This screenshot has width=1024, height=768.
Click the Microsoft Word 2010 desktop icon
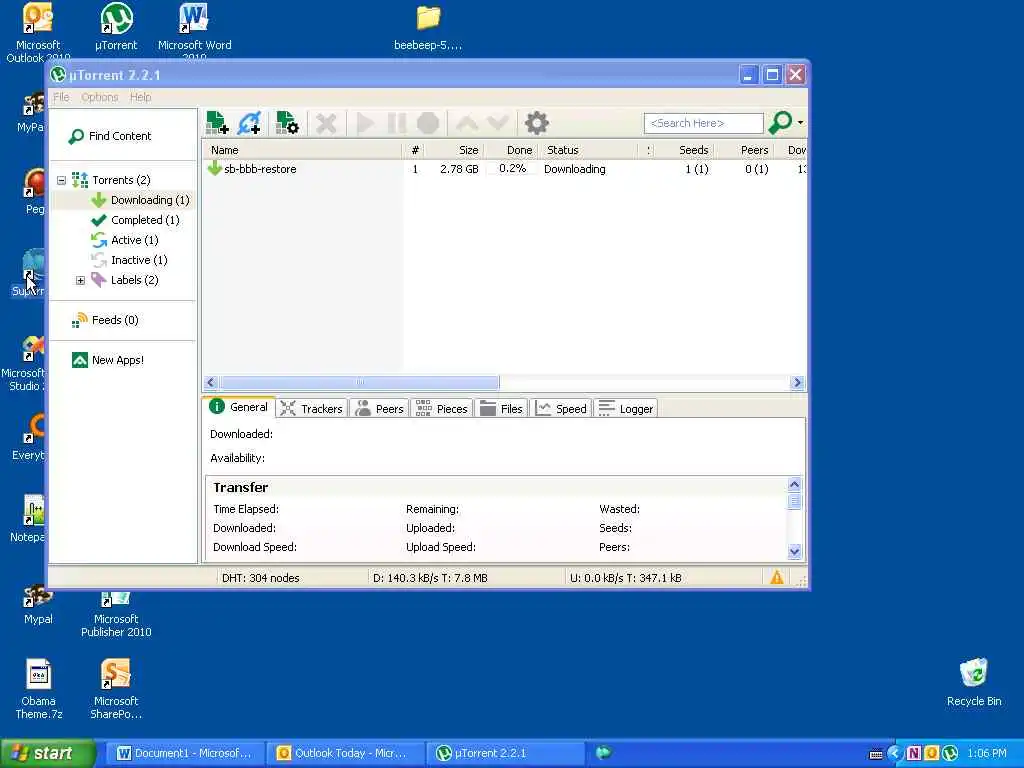(195, 31)
